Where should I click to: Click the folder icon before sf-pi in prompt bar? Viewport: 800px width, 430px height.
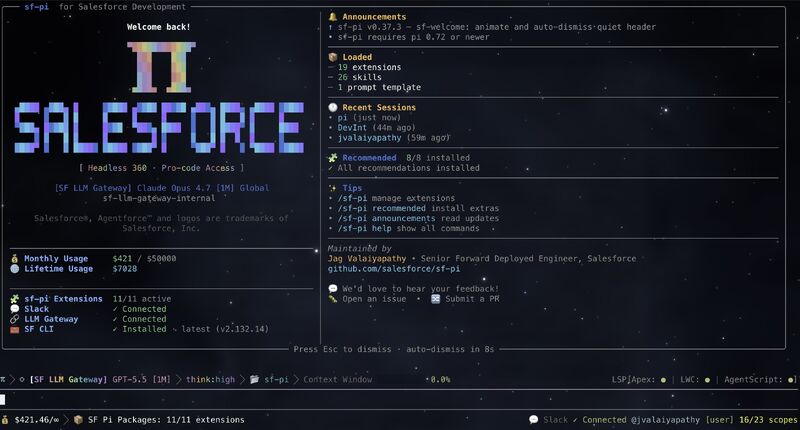point(254,380)
